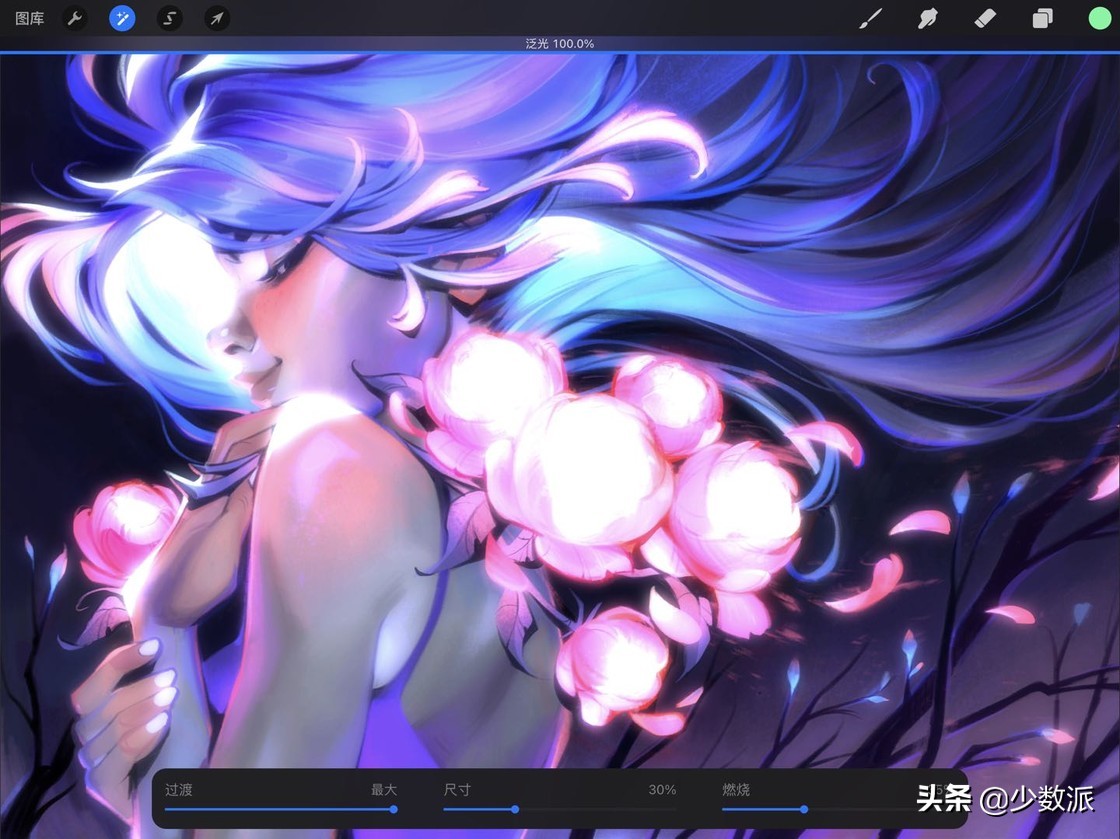Tap the 过渡 label text
The height and width of the screenshot is (839, 1120).
coord(179,790)
